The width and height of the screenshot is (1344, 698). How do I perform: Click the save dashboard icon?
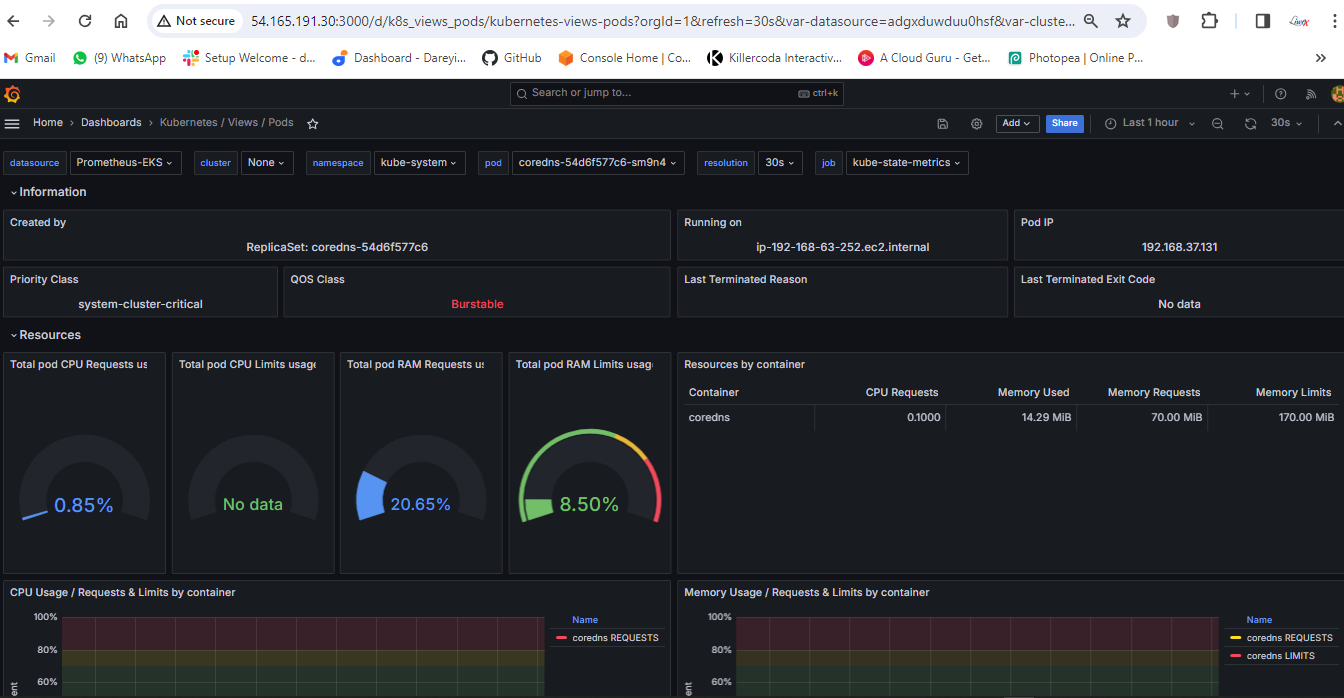coord(942,123)
